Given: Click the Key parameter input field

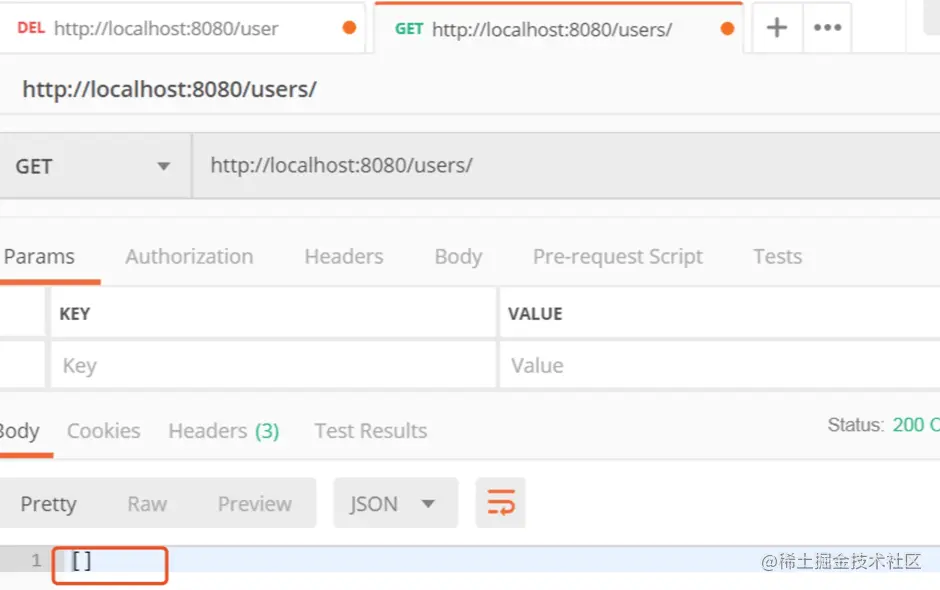Looking at the screenshot, I should pyautogui.click(x=273, y=365).
